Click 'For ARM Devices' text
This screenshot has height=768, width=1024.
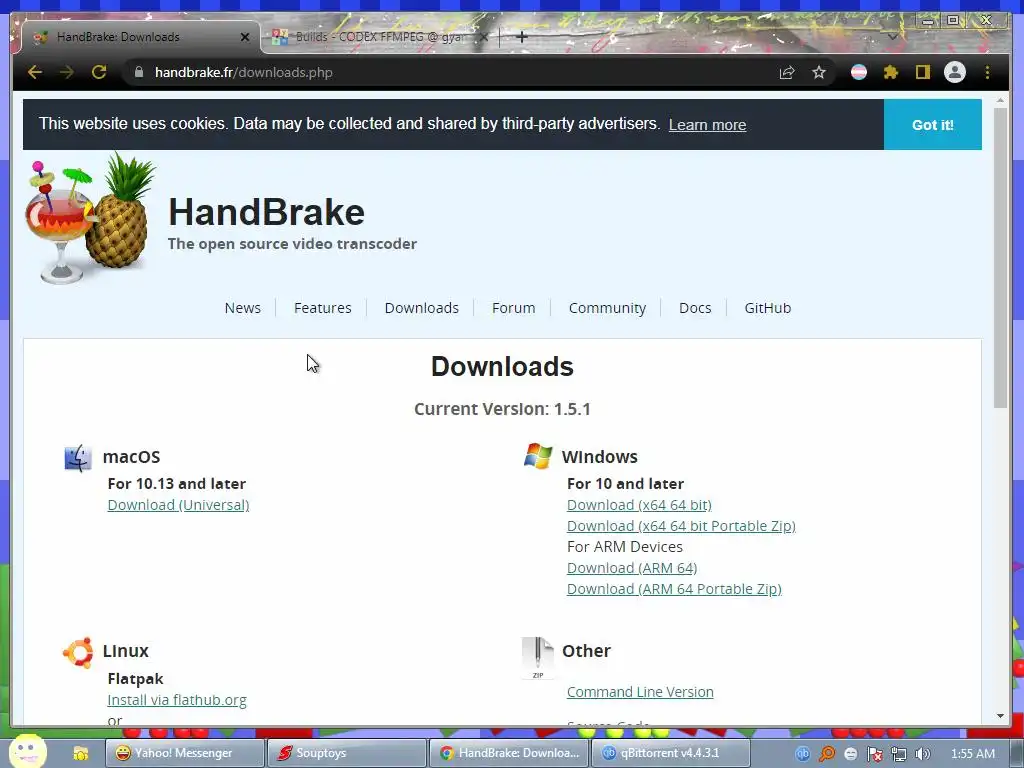(624, 547)
